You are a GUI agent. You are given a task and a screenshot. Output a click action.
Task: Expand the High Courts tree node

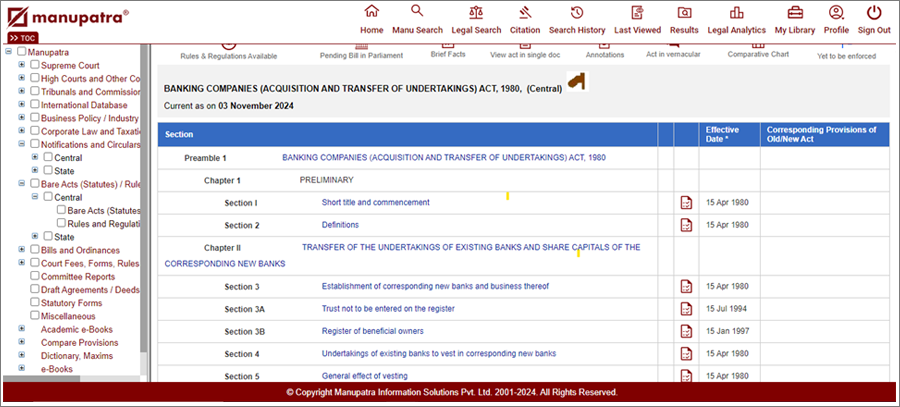(x=22, y=78)
